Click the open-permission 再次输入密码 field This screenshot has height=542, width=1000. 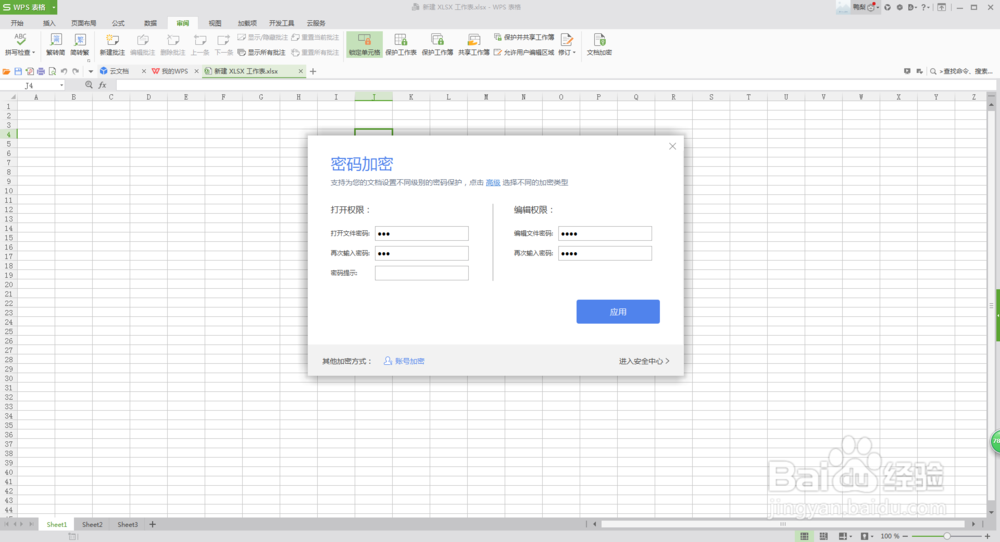click(422, 253)
